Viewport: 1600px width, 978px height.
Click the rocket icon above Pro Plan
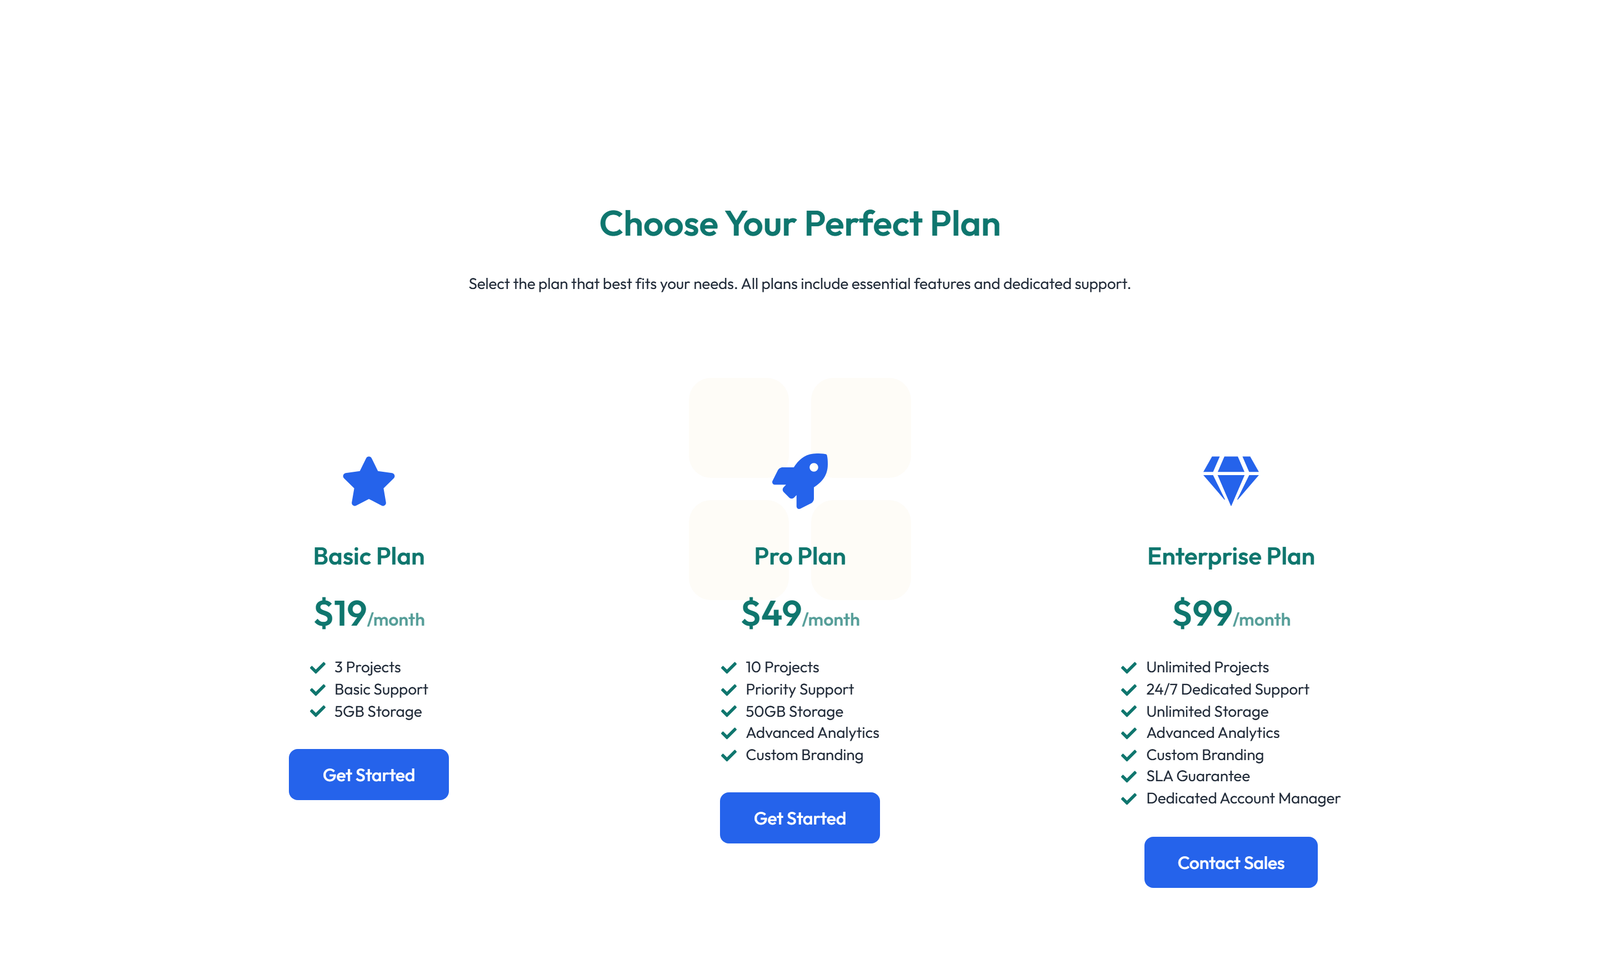[x=799, y=481]
